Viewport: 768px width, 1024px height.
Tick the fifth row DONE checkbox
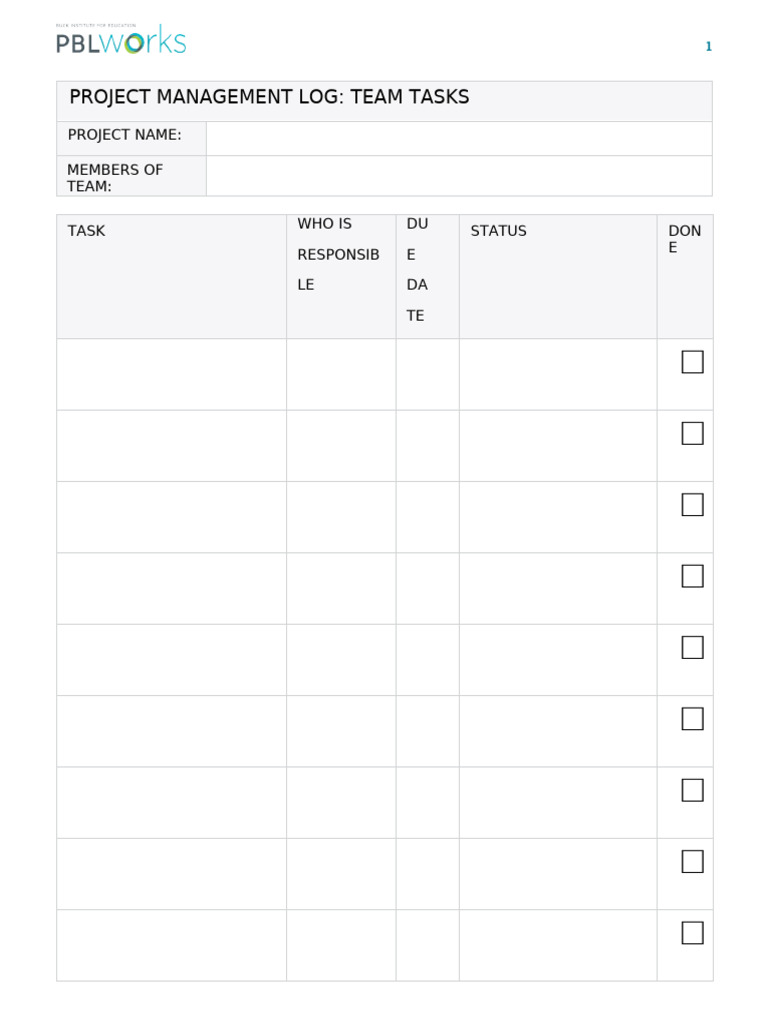[x=692, y=647]
